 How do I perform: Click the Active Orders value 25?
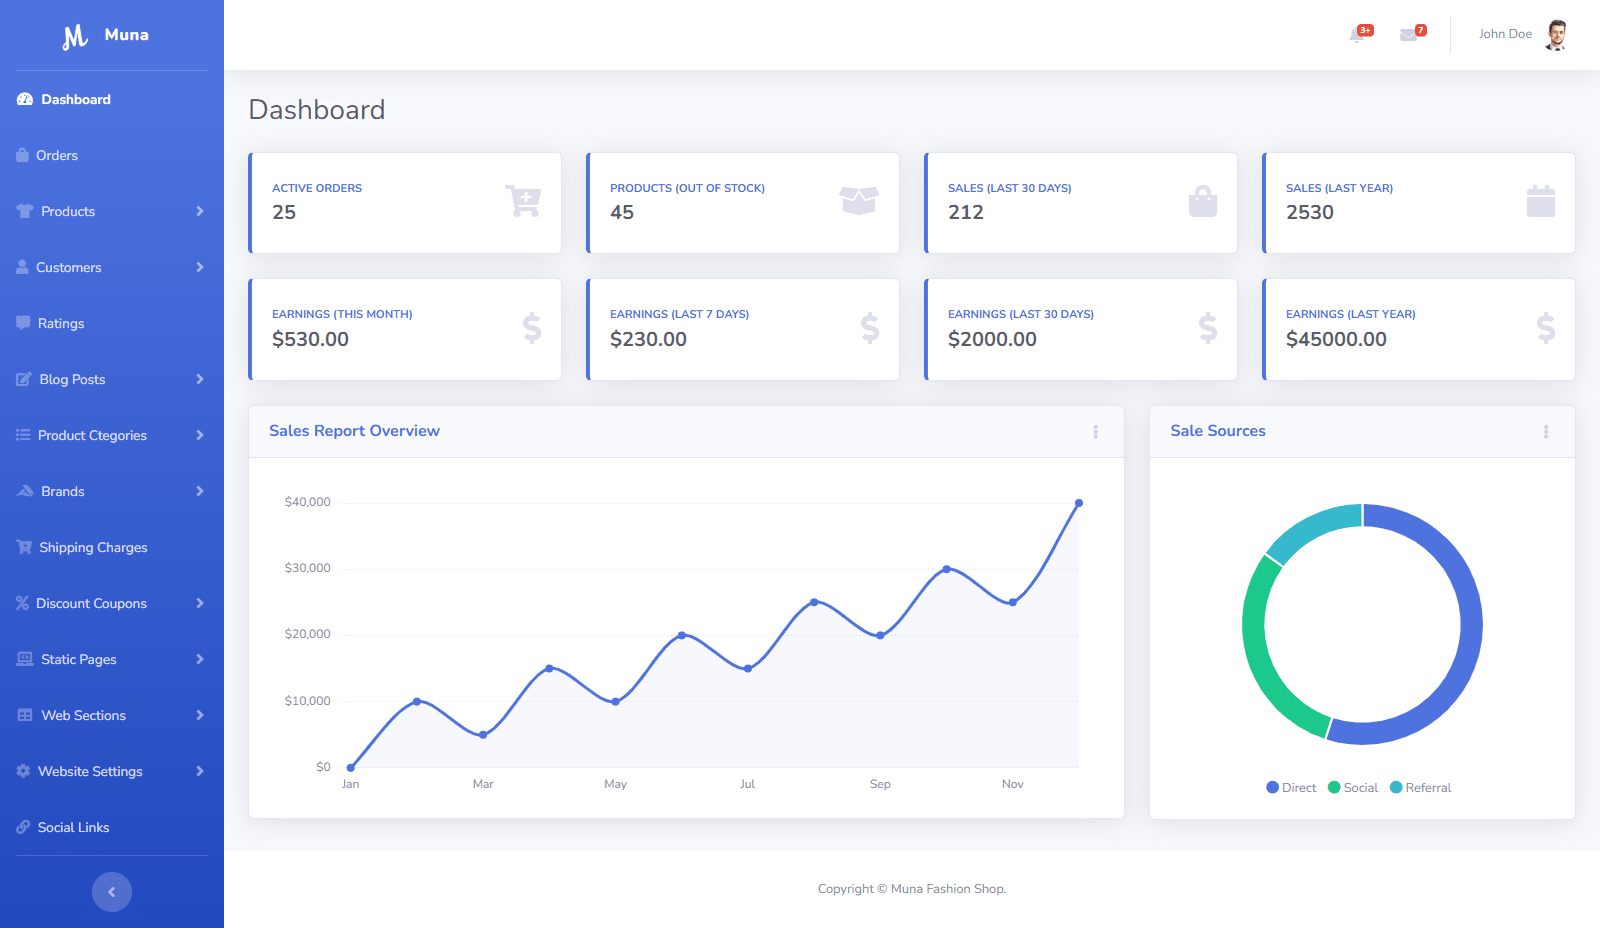[x=284, y=212]
